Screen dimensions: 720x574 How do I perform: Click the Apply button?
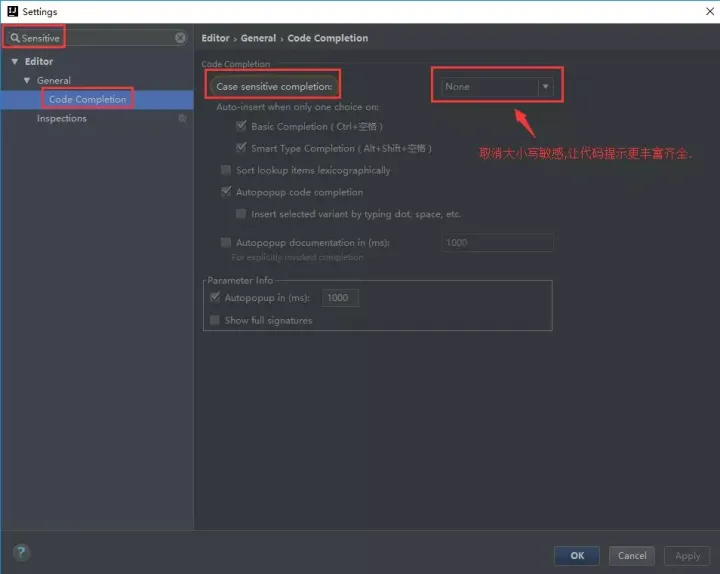(x=687, y=556)
